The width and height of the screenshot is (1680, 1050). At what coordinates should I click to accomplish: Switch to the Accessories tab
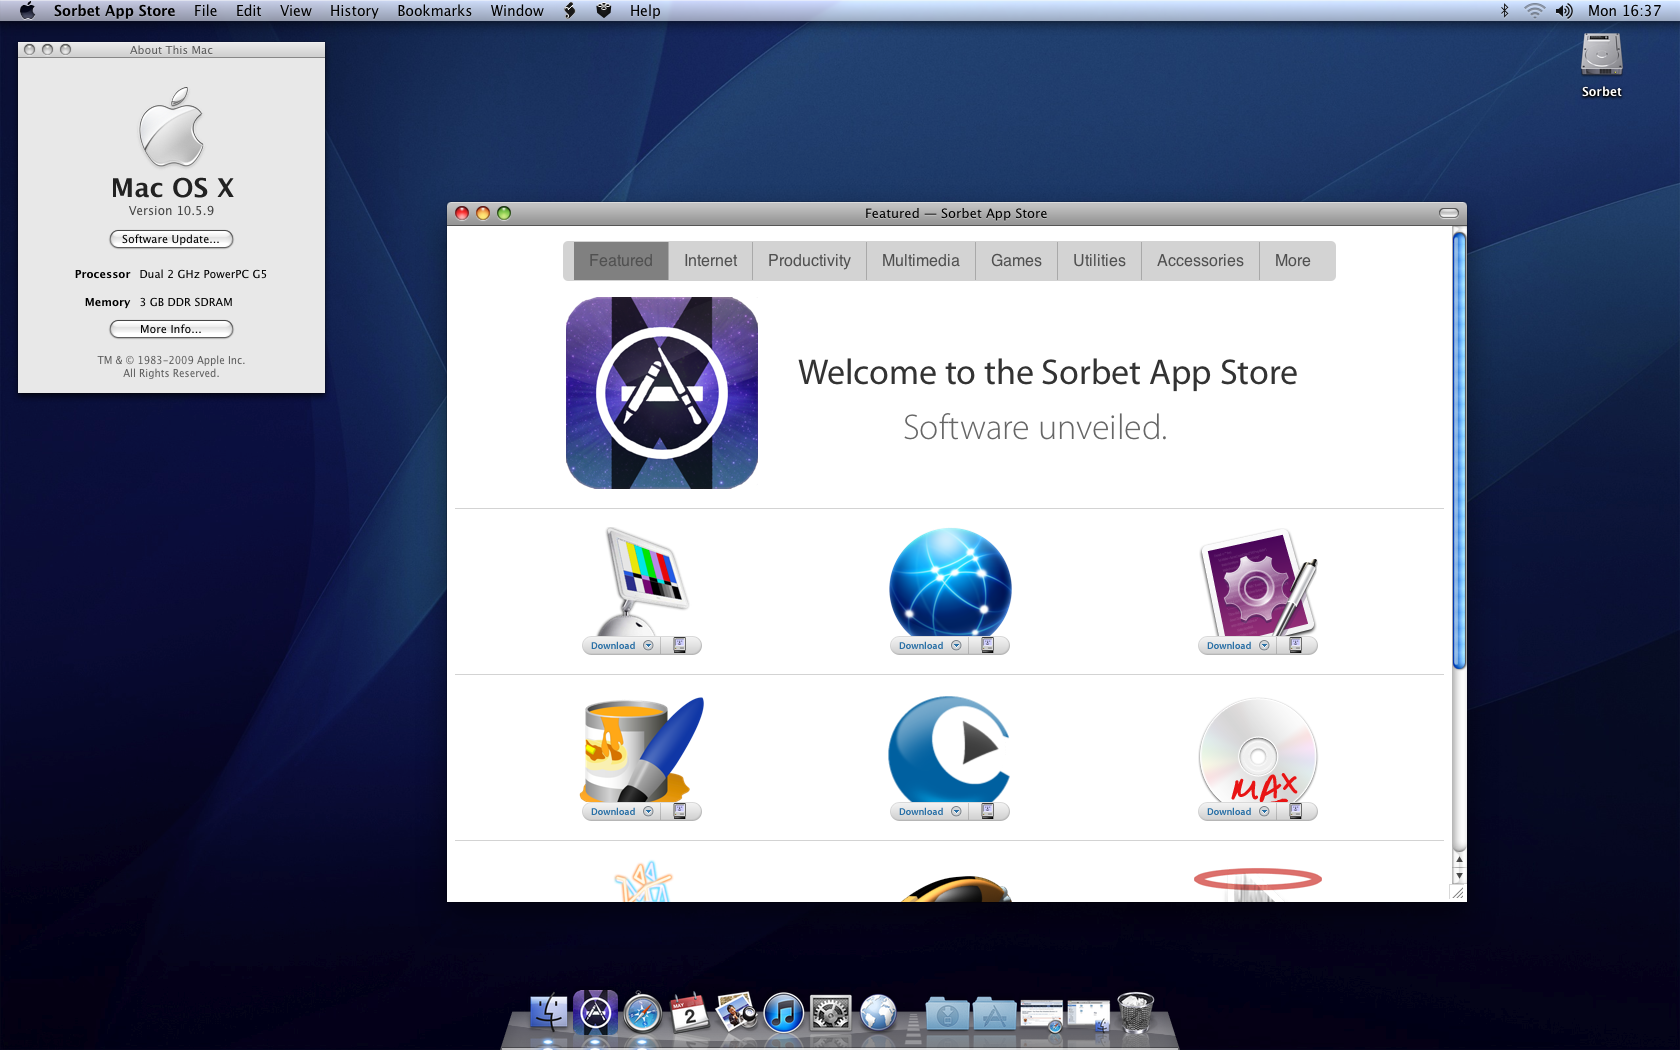tap(1200, 260)
